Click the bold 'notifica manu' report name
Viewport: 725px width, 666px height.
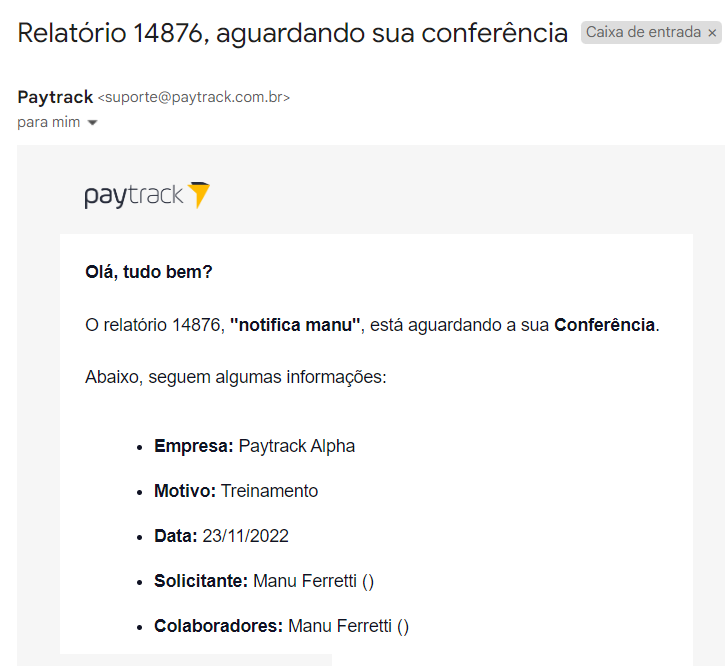click(x=295, y=325)
